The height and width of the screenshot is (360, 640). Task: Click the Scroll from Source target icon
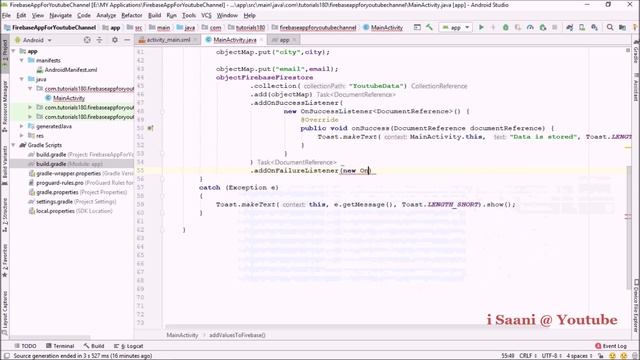pos(87,40)
